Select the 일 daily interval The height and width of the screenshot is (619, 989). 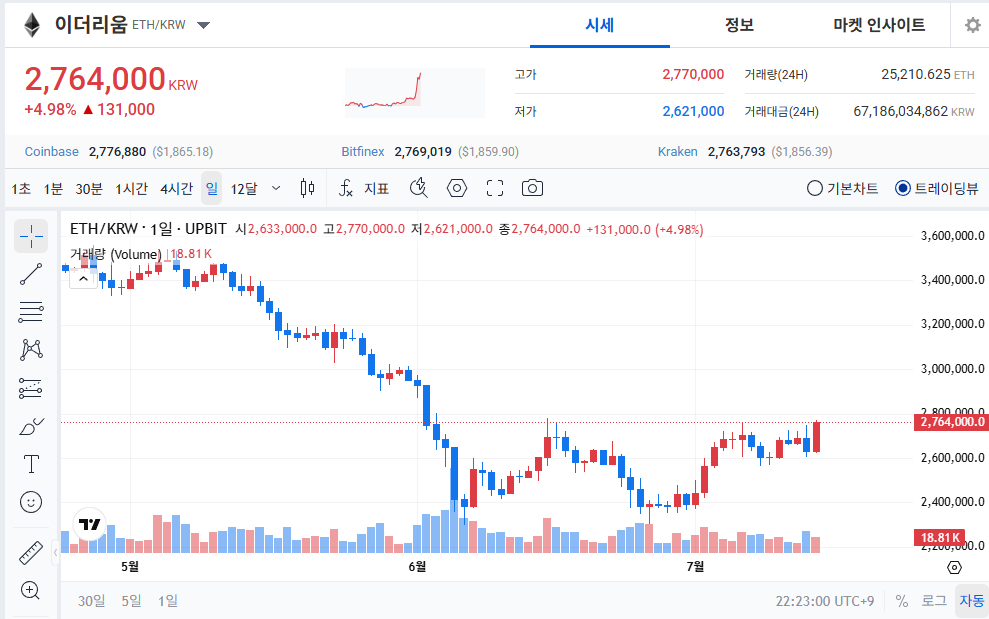tap(211, 188)
